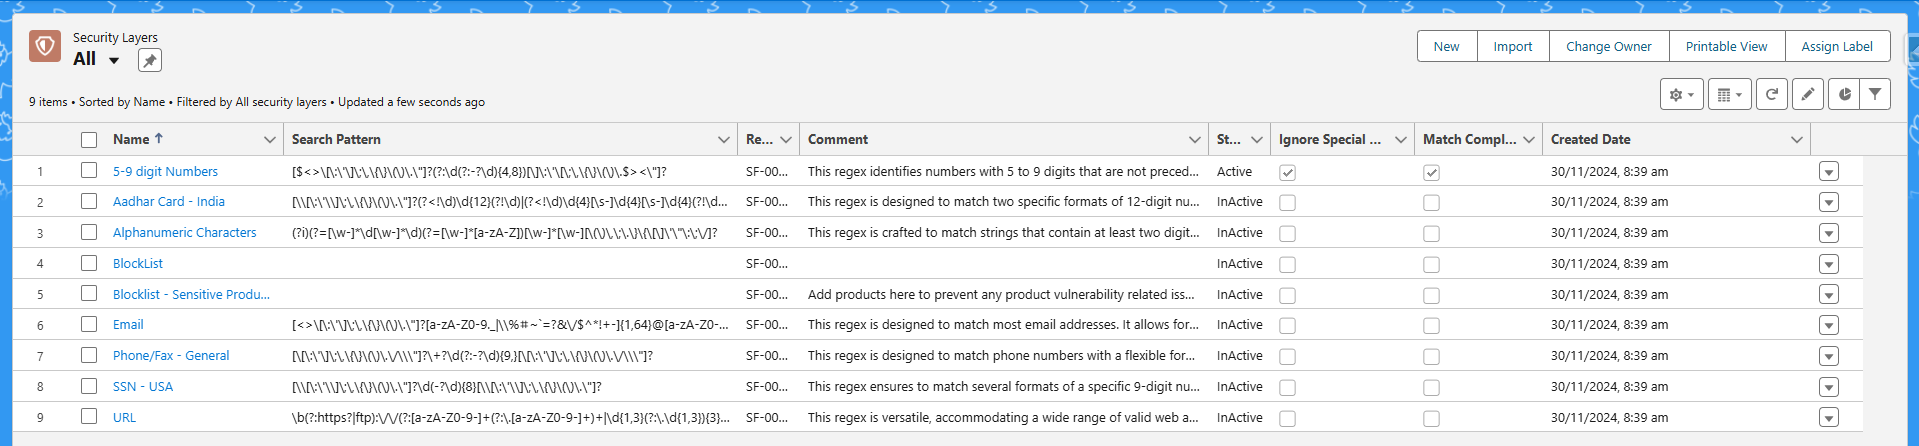The width and height of the screenshot is (1919, 446).
Task: Click the Printable View button
Action: coord(1726,46)
